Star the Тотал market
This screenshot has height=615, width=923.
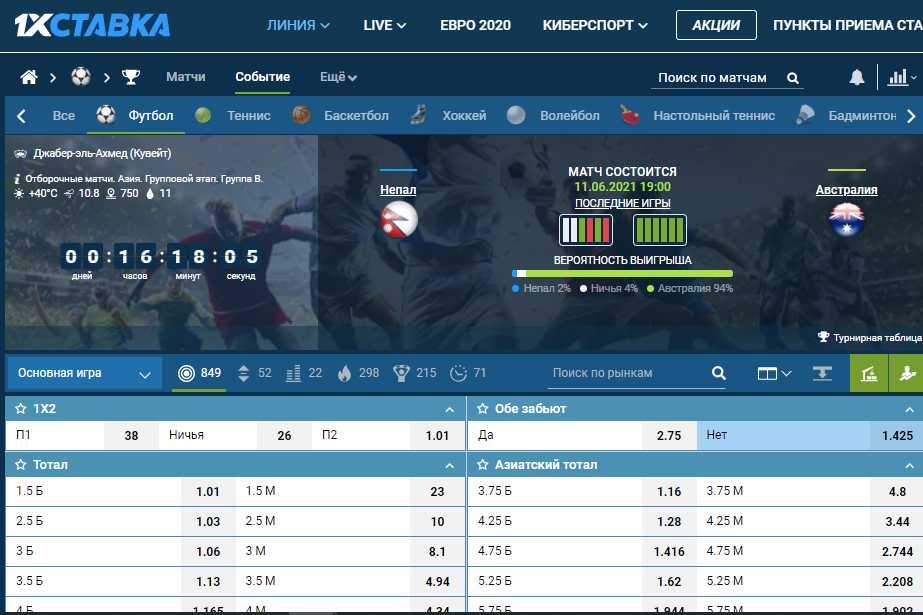pyautogui.click(x=21, y=465)
